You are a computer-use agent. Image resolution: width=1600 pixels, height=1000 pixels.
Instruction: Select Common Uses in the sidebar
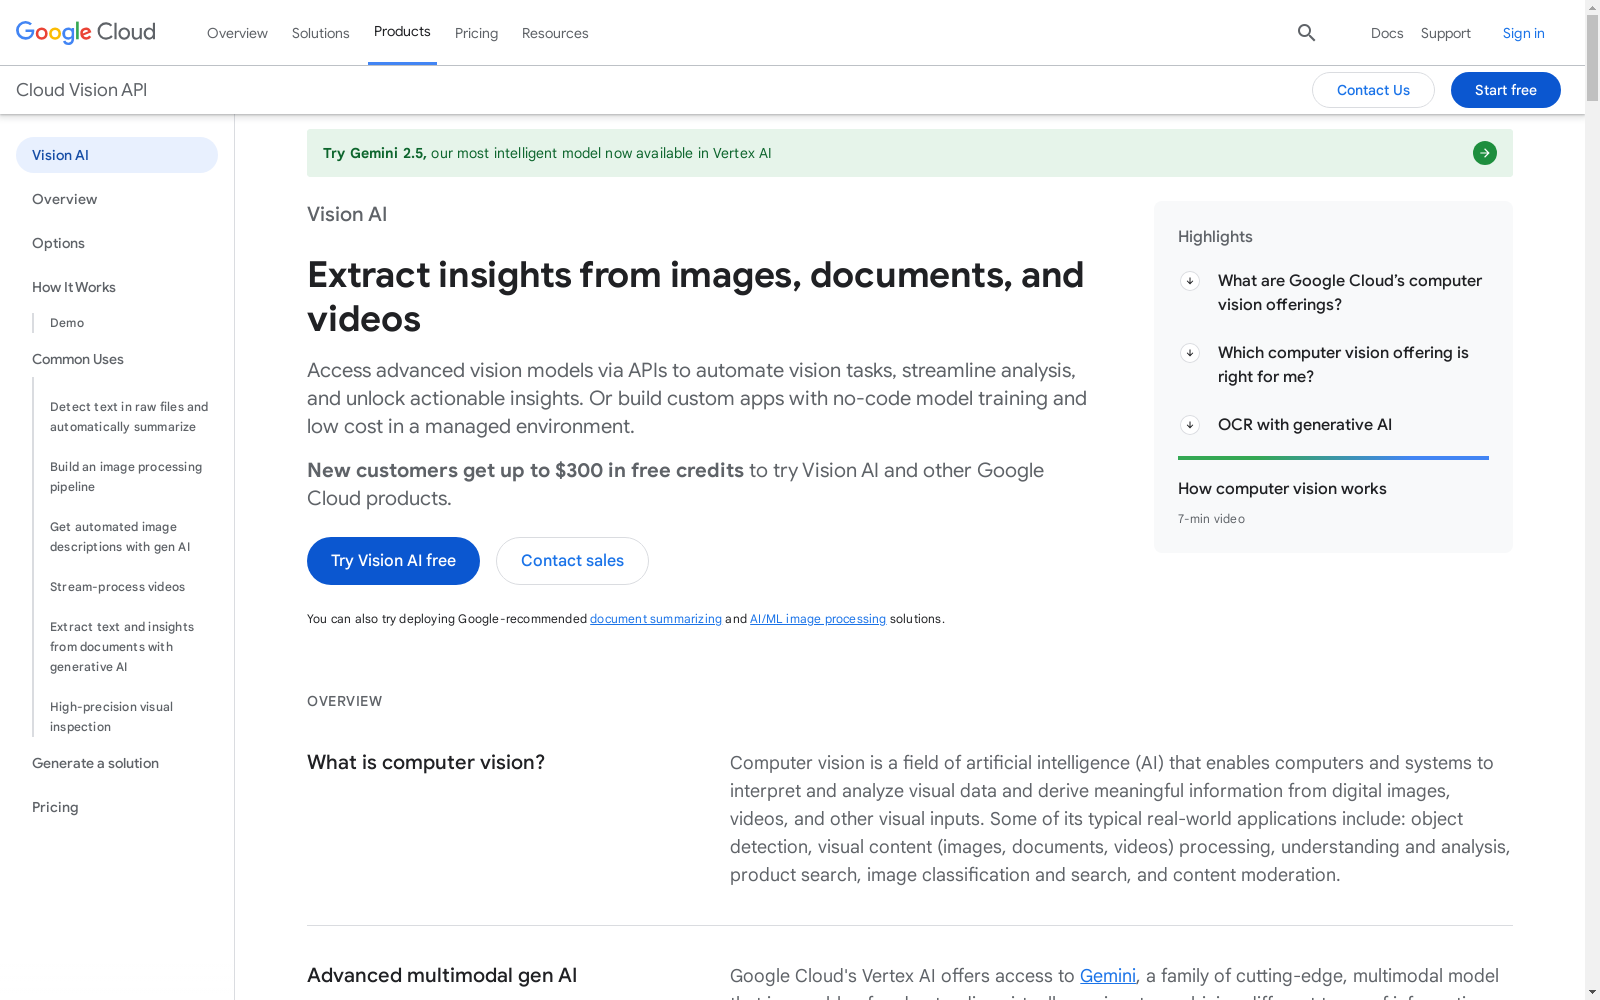click(x=78, y=359)
